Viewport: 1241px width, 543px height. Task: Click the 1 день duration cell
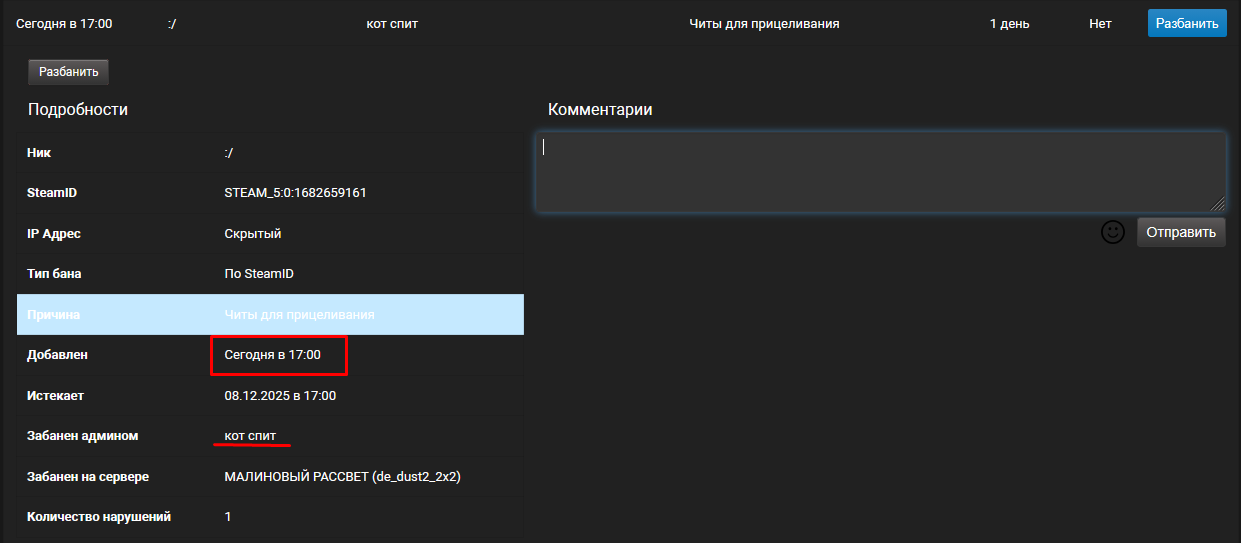coord(1009,23)
